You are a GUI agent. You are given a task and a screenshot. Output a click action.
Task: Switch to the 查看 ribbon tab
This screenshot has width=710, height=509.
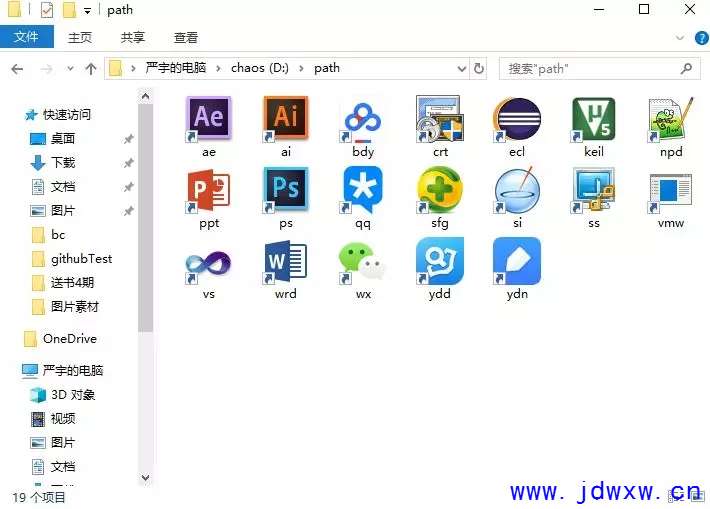(x=186, y=37)
